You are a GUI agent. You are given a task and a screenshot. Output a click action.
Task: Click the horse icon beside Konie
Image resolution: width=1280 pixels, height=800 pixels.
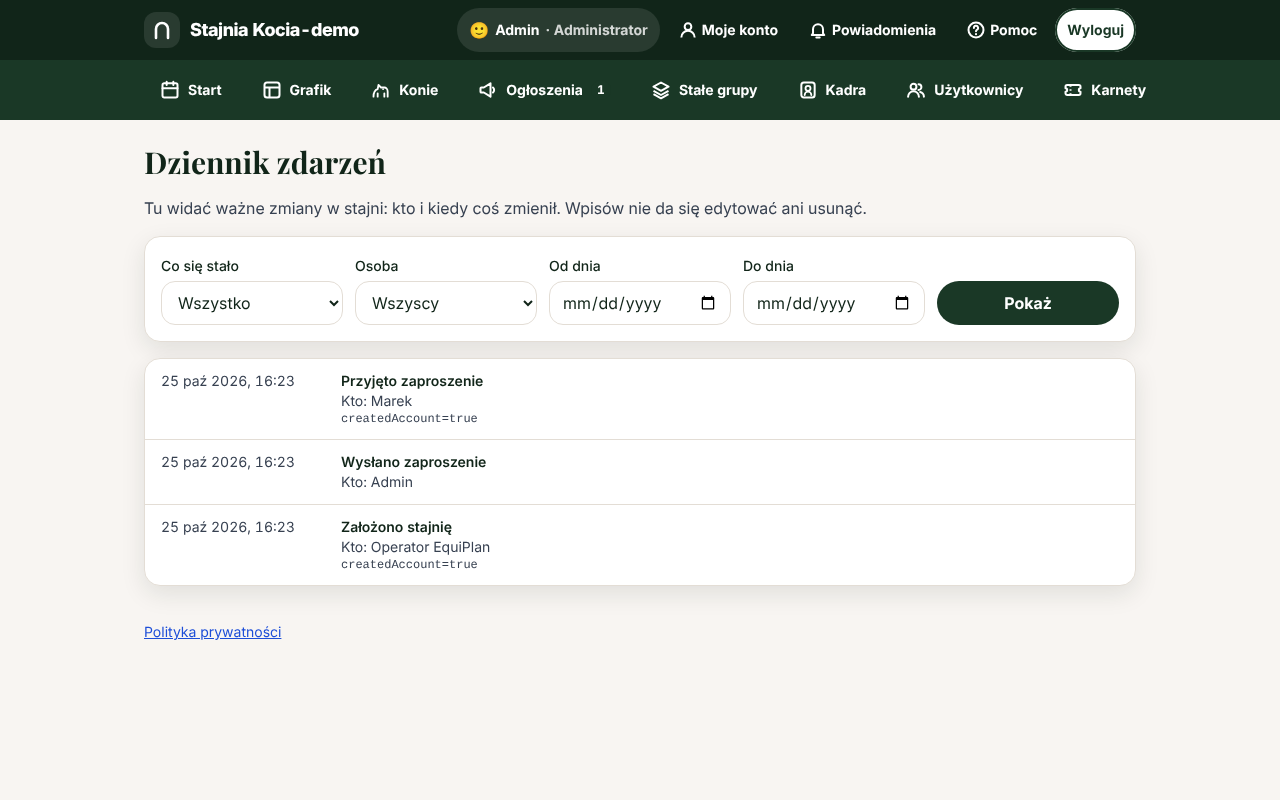click(381, 90)
